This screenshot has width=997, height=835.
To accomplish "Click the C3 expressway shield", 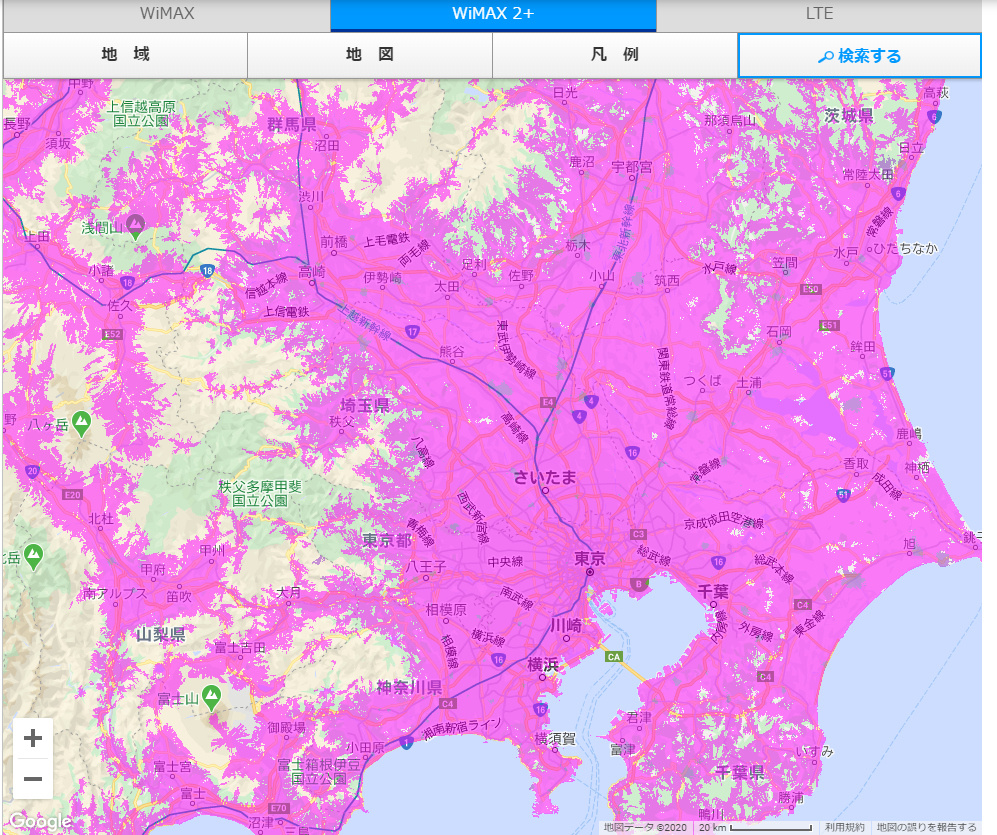I will [638, 534].
